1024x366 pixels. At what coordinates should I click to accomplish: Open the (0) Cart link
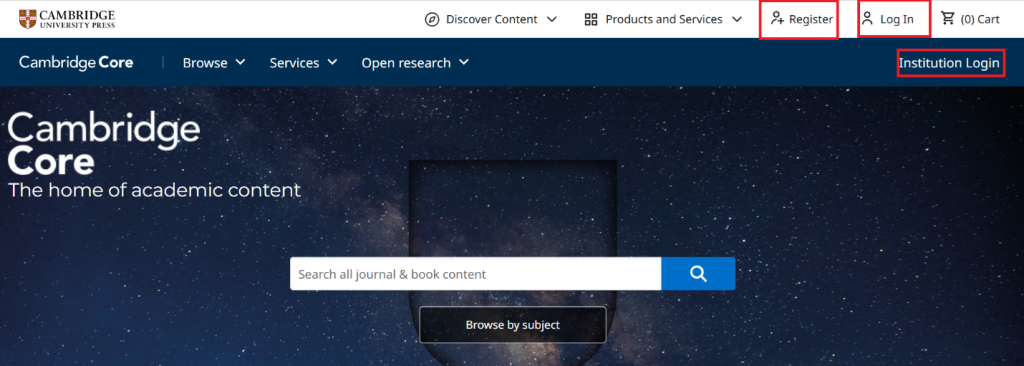(x=970, y=19)
